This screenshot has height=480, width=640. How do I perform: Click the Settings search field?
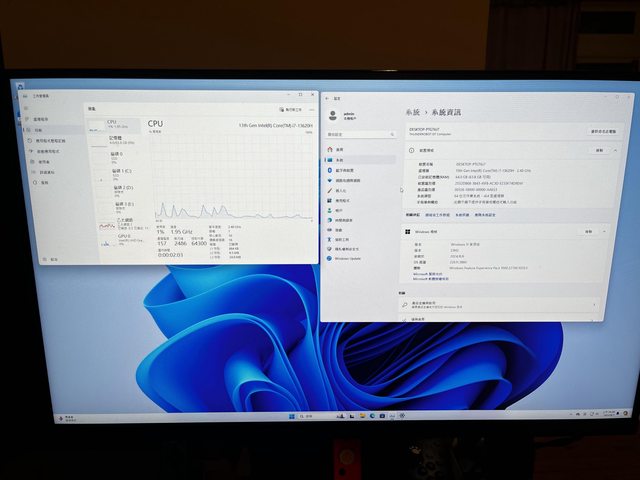click(x=360, y=134)
